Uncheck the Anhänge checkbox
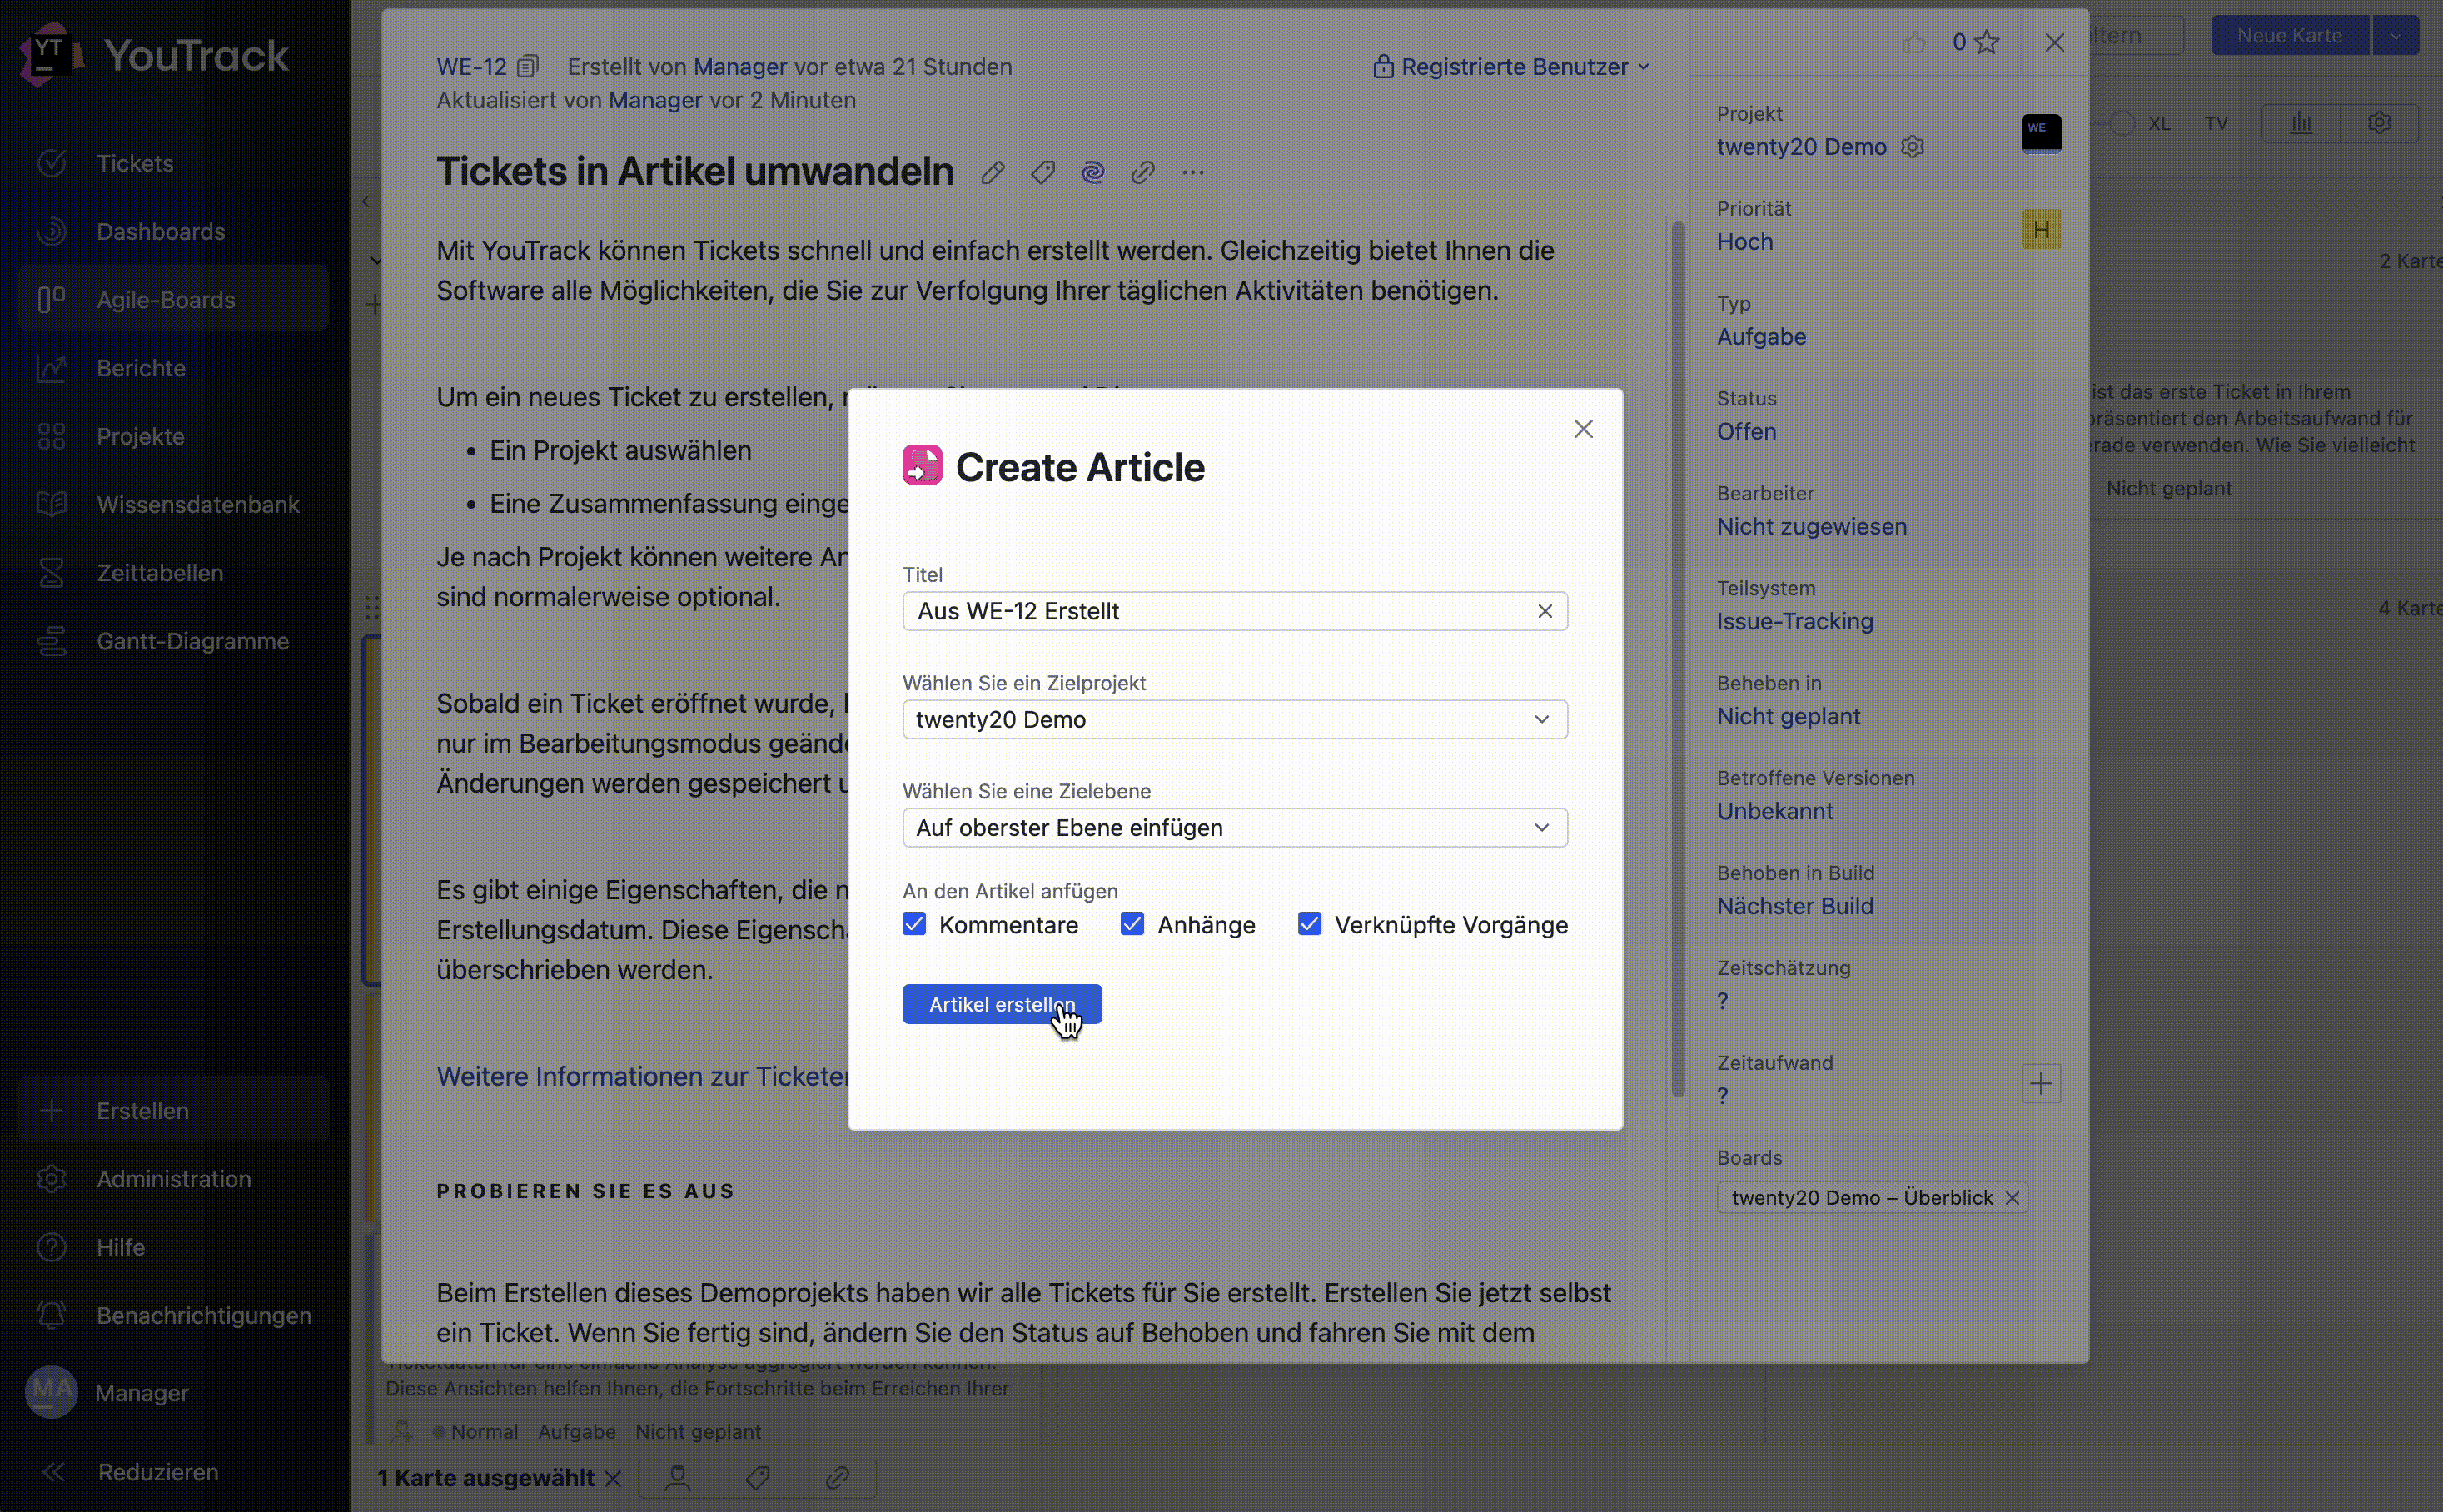The width and height of the screenshot is (2443, 1512). click(x=1132, y=924)
